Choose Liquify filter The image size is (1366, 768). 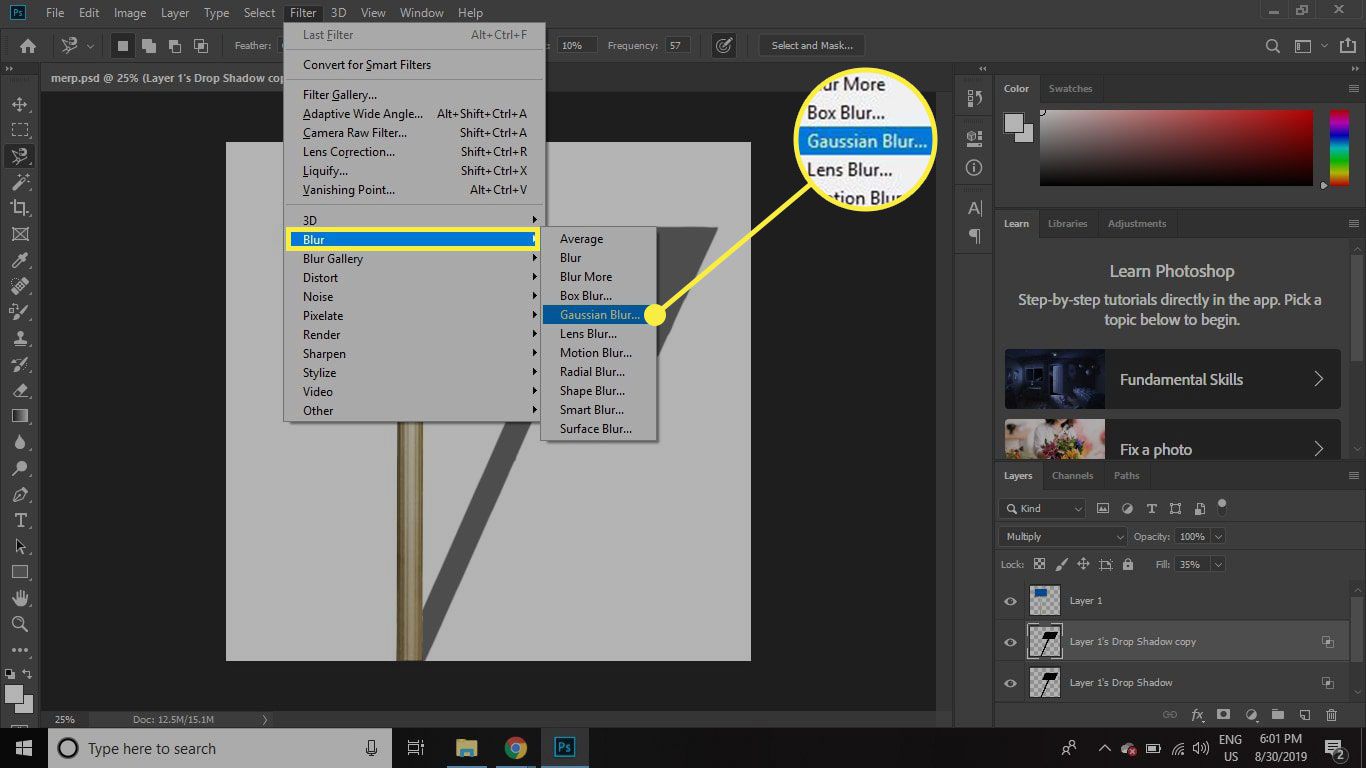pyautogui.click(x=414, y=171)
